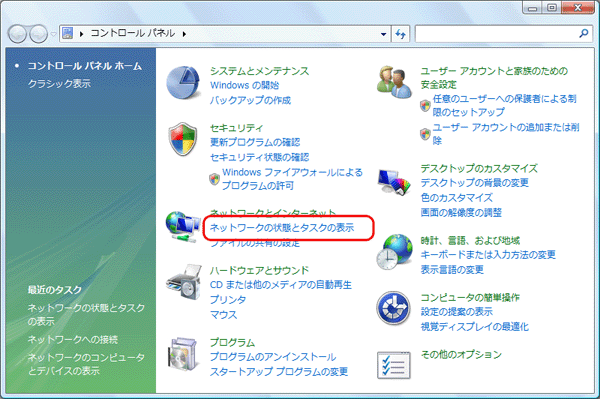
Task: Open コンピュータの簡単操作 category
Action: tap(470, 298)
